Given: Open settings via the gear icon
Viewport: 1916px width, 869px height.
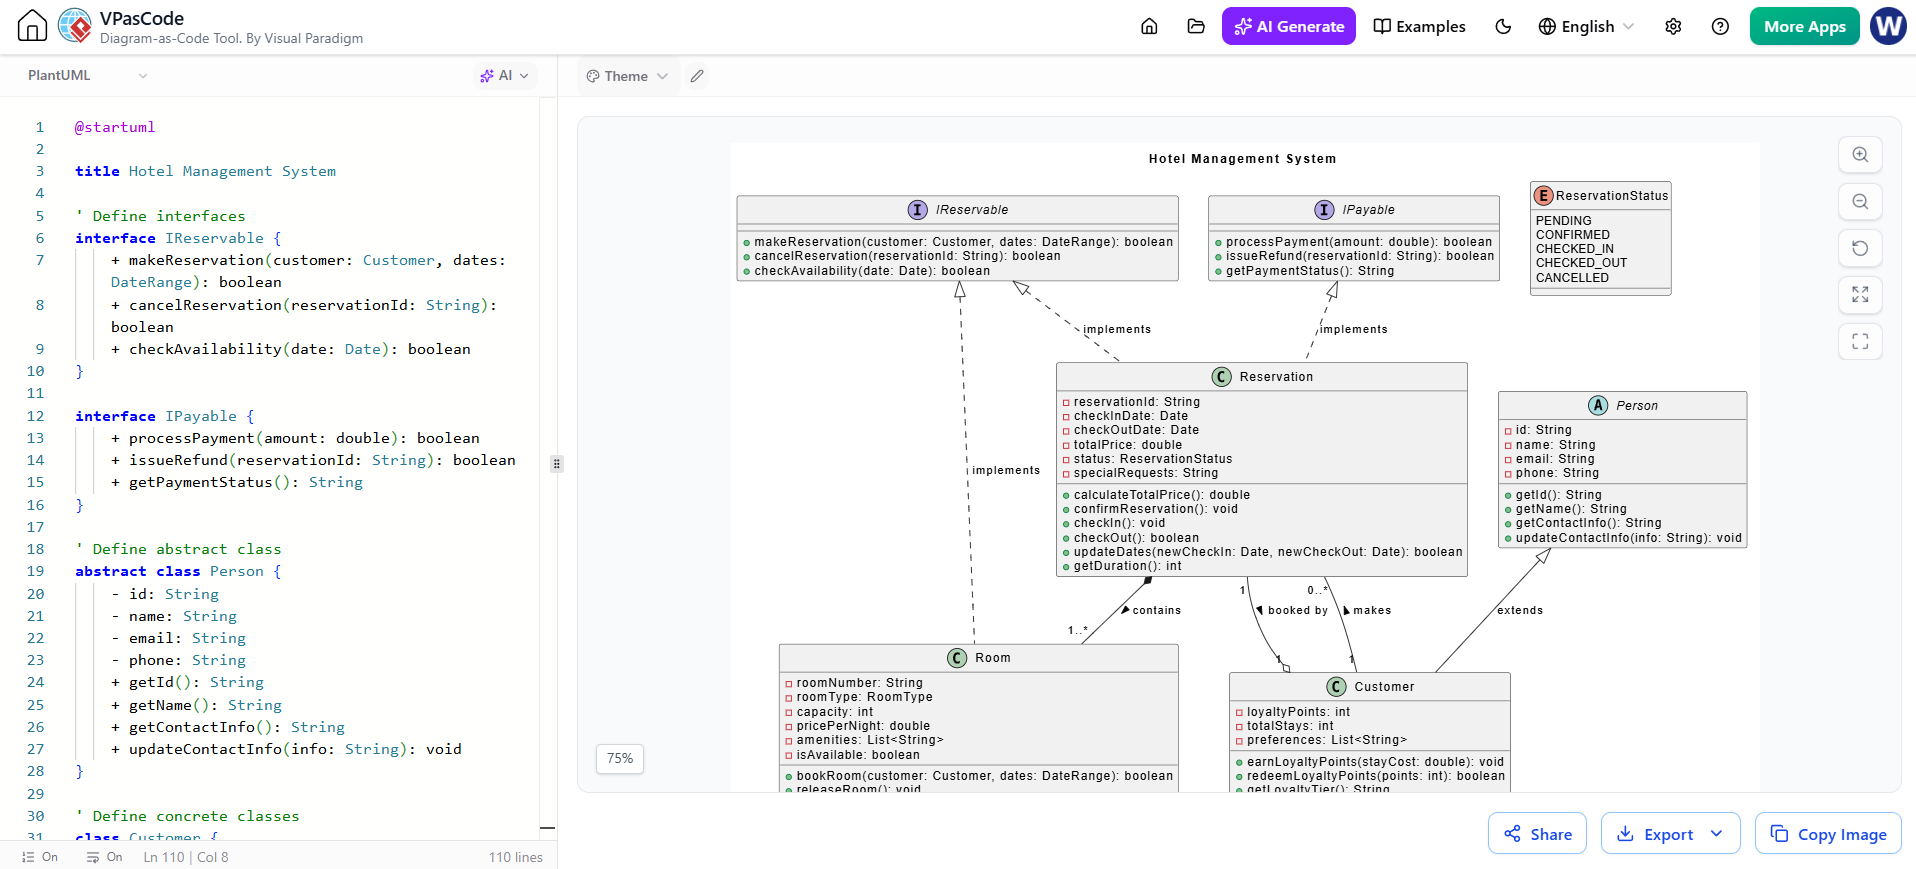Looking at the screenshot, I should coord(1673,26).
